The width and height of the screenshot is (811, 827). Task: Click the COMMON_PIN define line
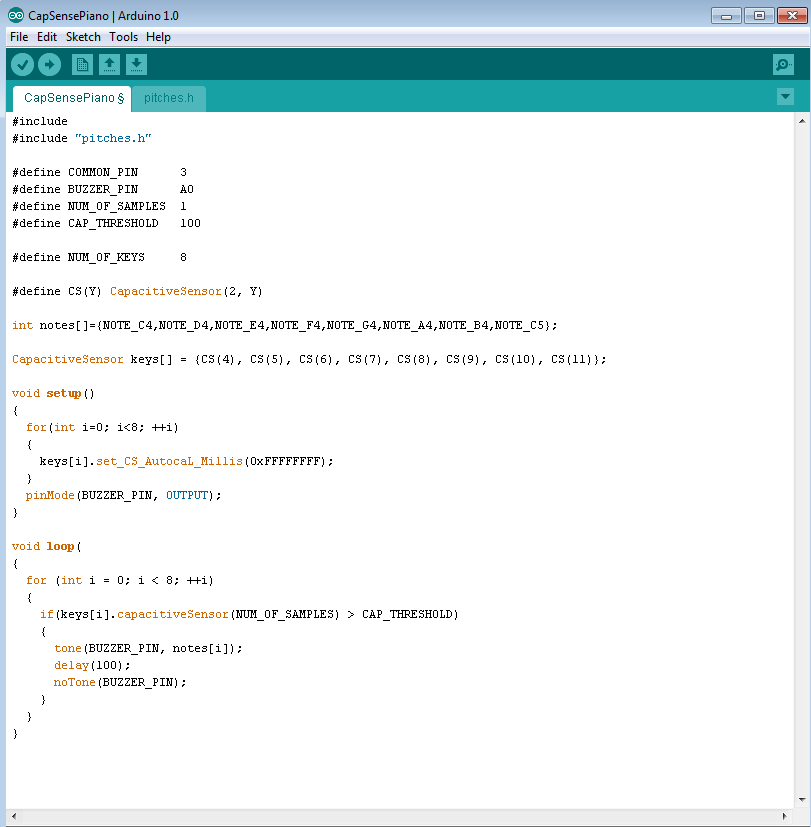99,172
